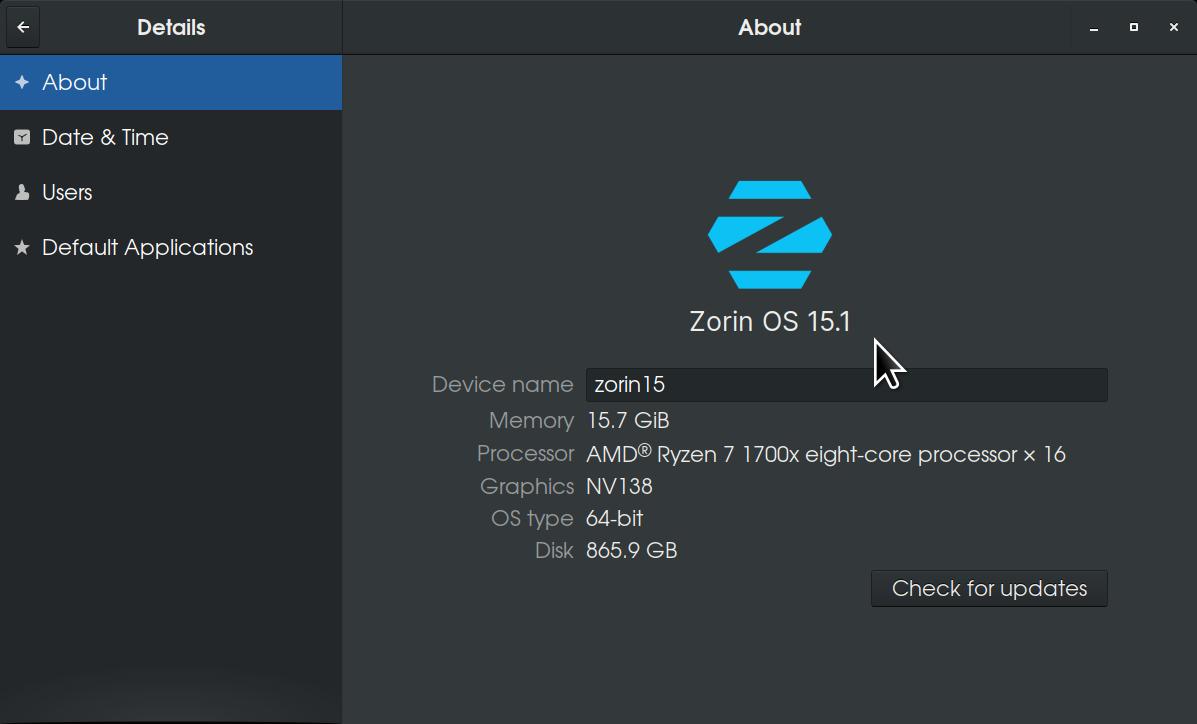Open the Default Applications section
Image resolution: width=1197 pixels, height=724 pixels.
click(171, 247)
